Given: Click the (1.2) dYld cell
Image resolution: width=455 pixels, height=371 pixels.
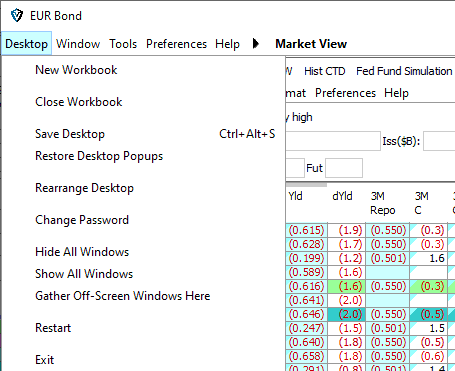Looking at the screenshot, I should pos(347,258).
